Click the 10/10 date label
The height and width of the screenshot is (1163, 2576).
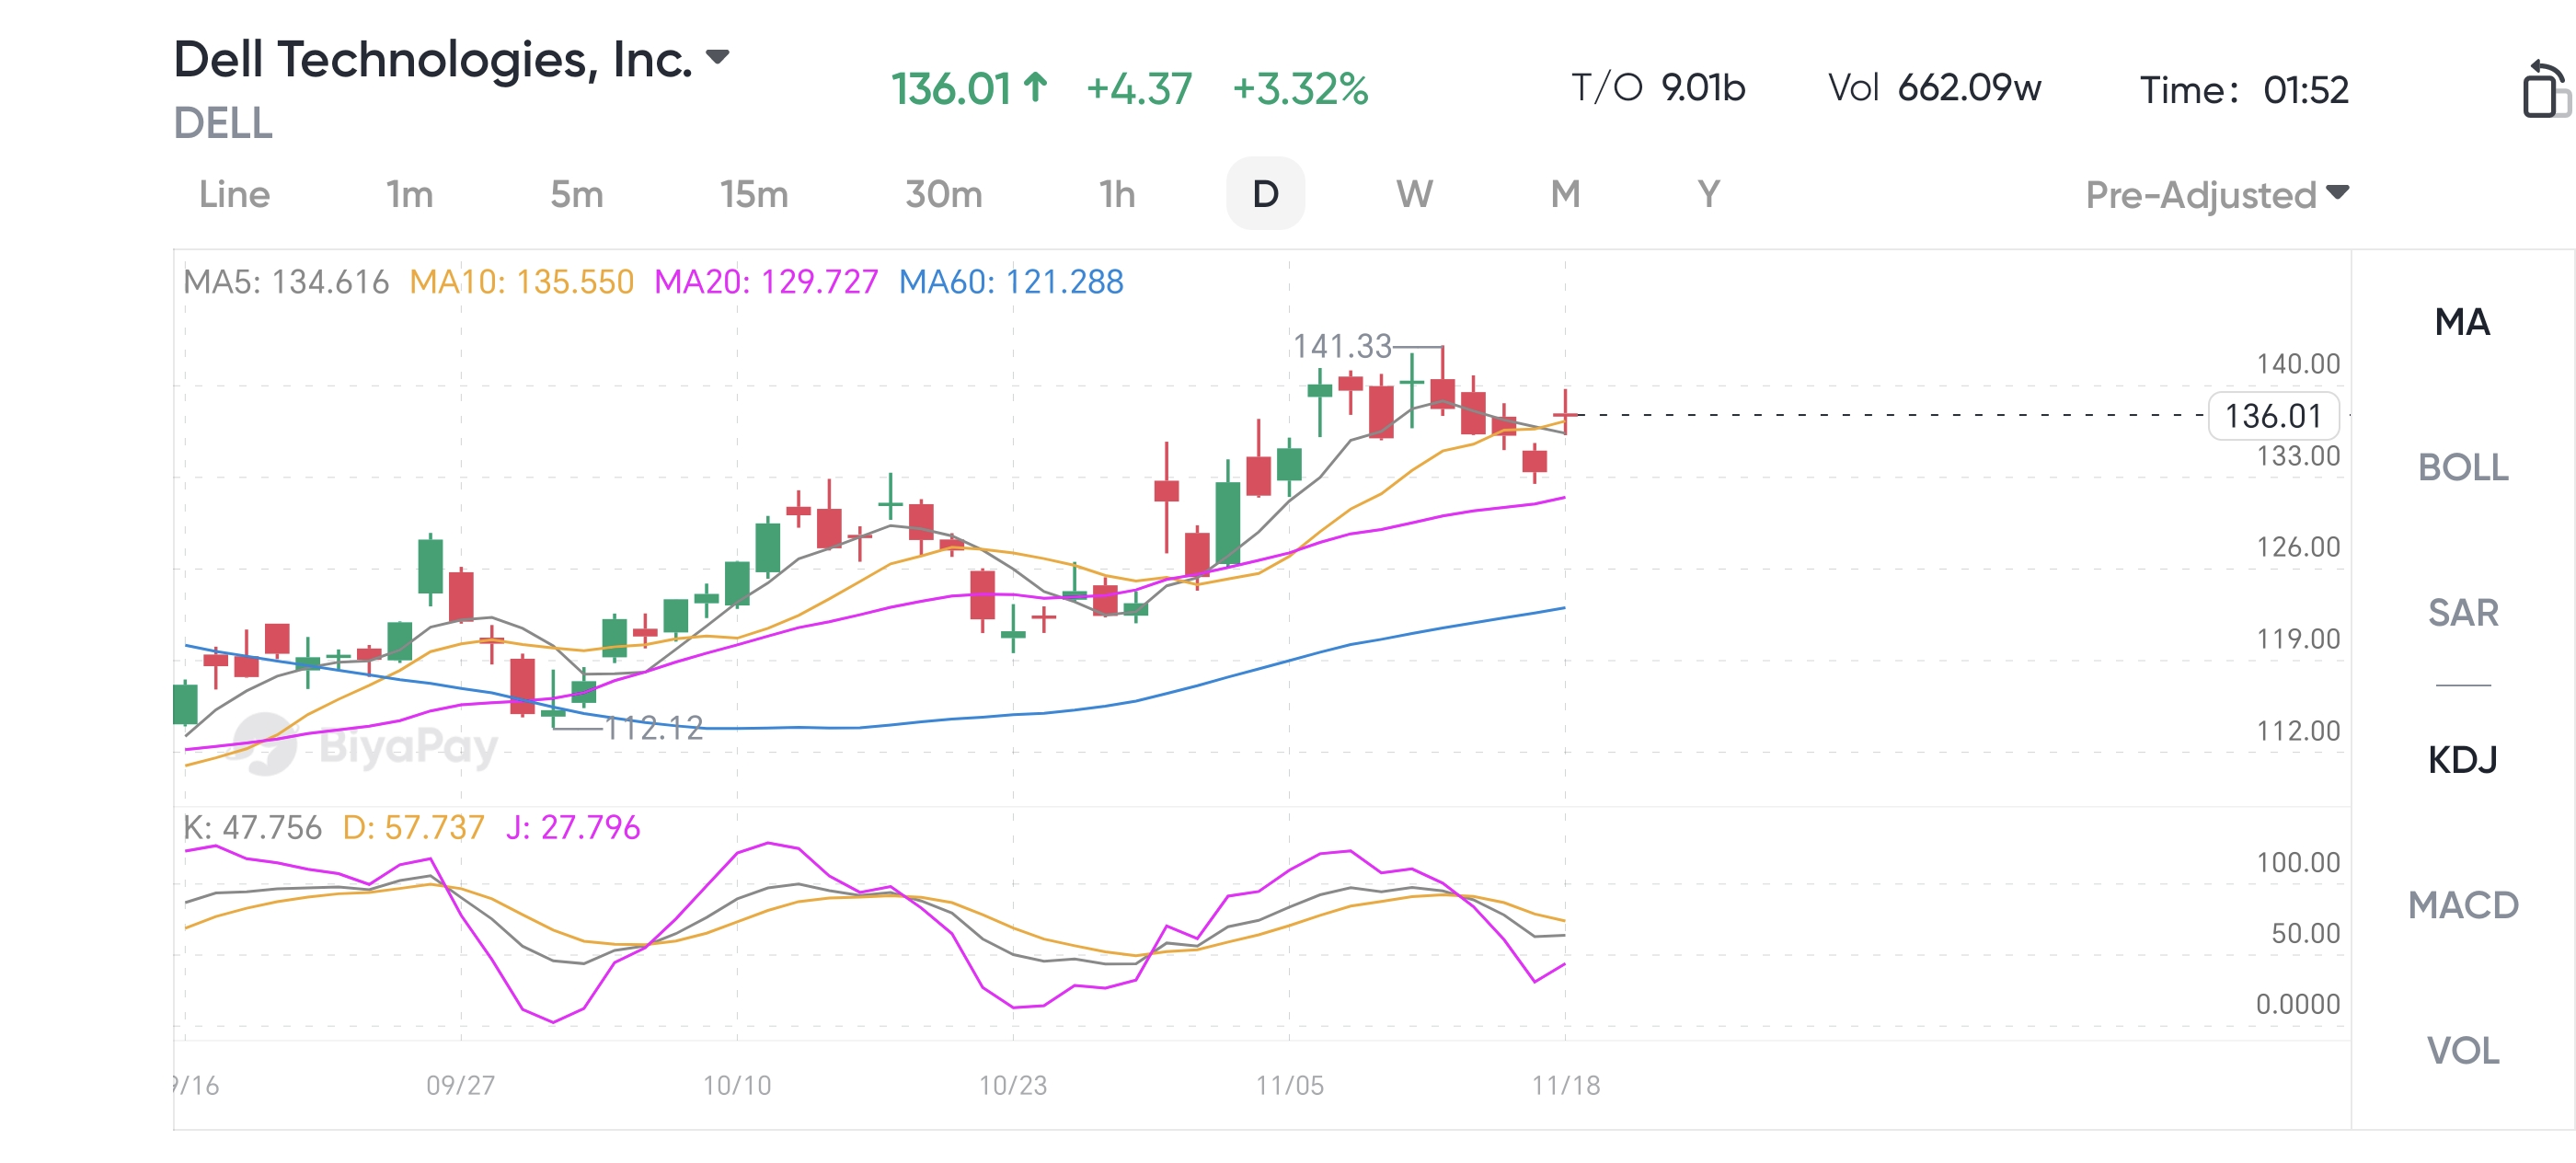tap(737, 1086)
